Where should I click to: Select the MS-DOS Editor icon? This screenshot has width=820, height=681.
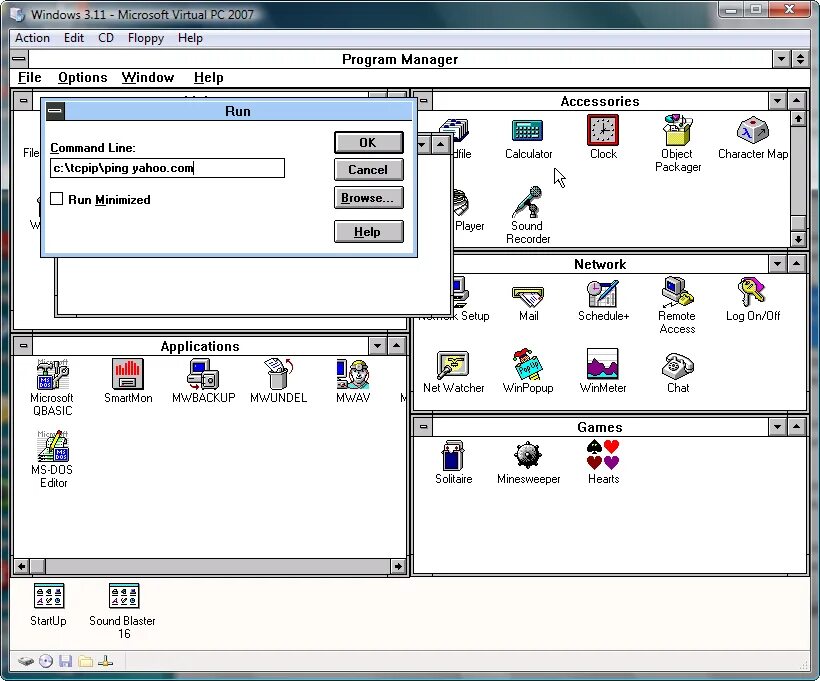click(52, 446)
